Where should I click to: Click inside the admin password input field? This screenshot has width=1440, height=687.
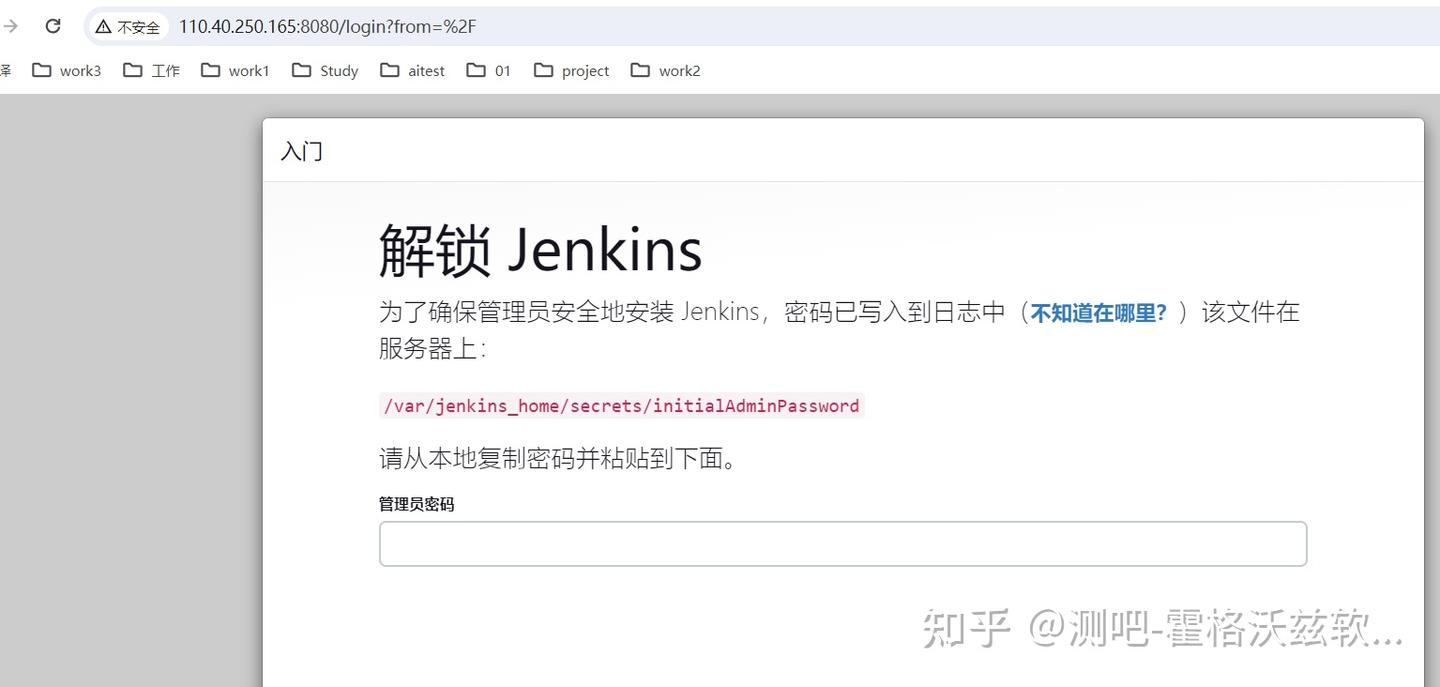[x=843, y=543]
